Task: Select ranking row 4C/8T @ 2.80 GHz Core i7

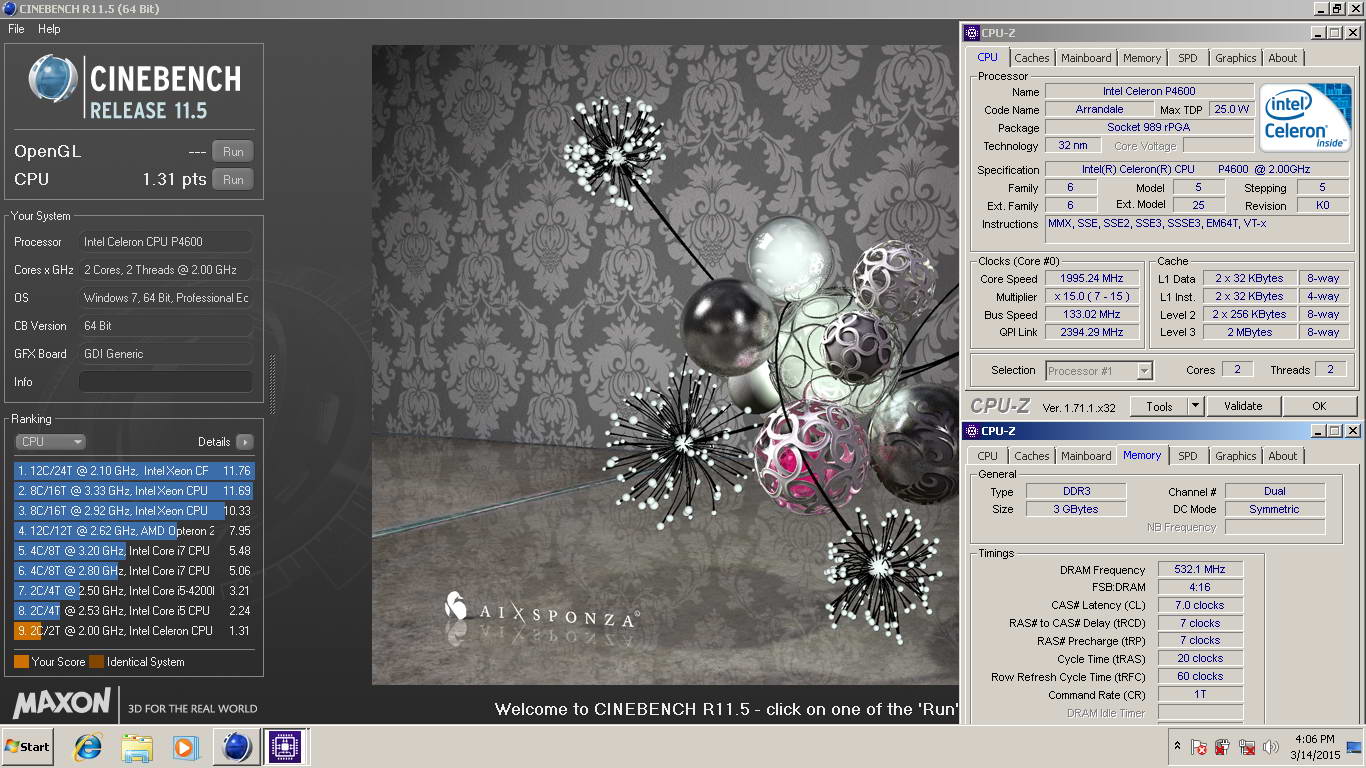Action: tap(134, 571)
